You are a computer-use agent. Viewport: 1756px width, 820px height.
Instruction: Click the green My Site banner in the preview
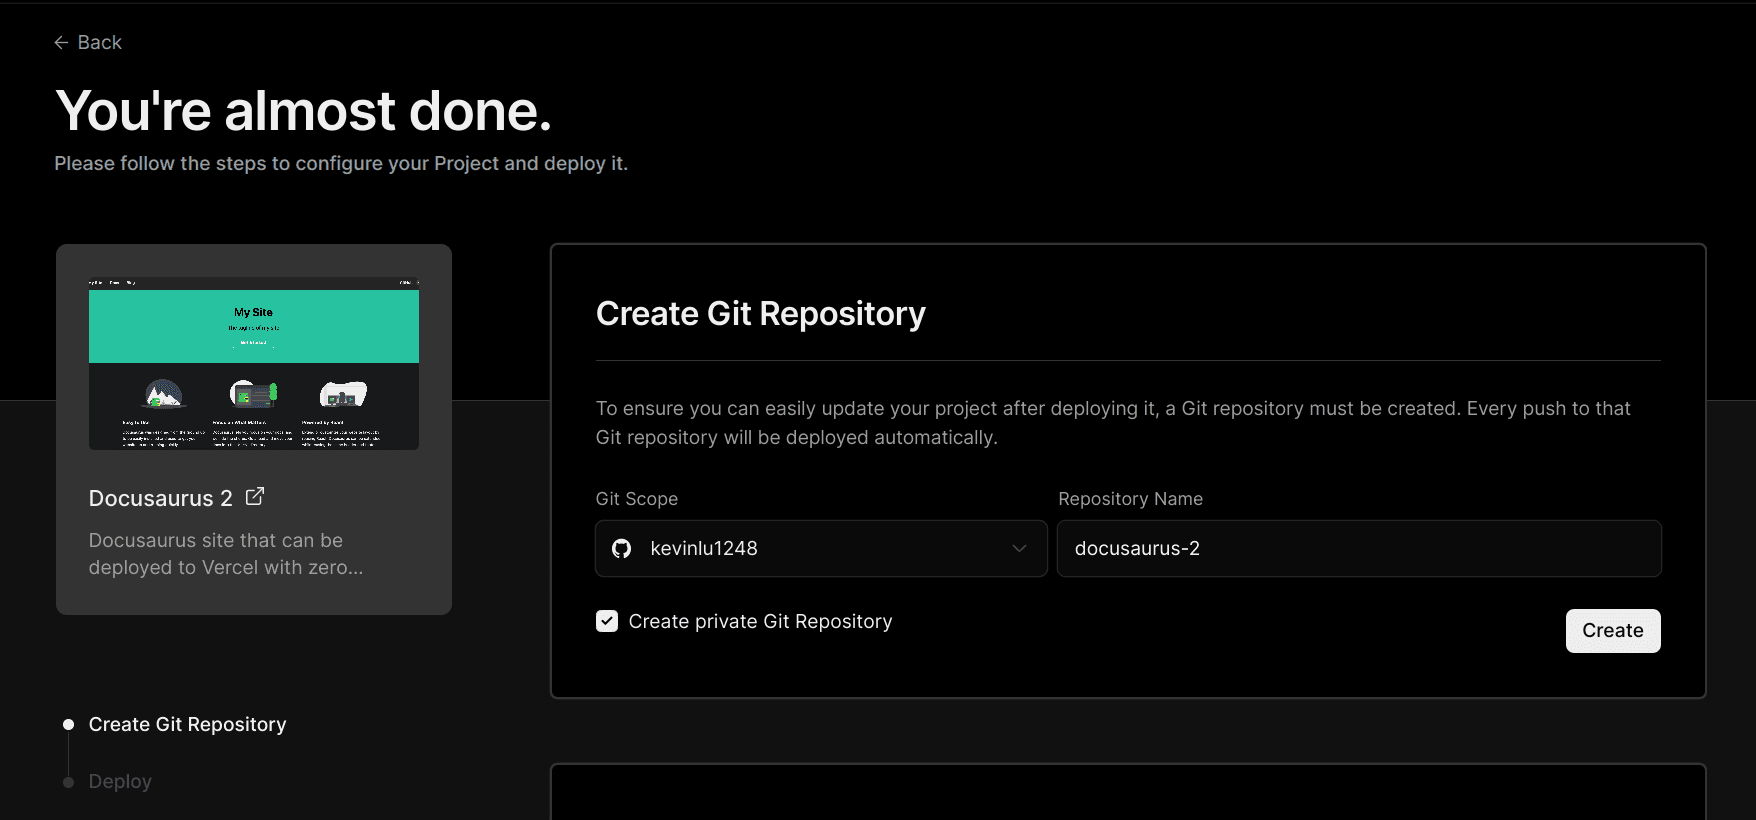coord(254,326)
